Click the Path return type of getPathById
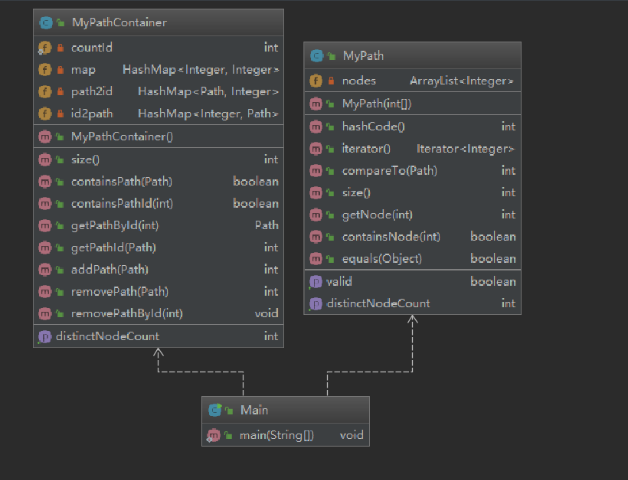628x480 pixels. coord(267,225)
